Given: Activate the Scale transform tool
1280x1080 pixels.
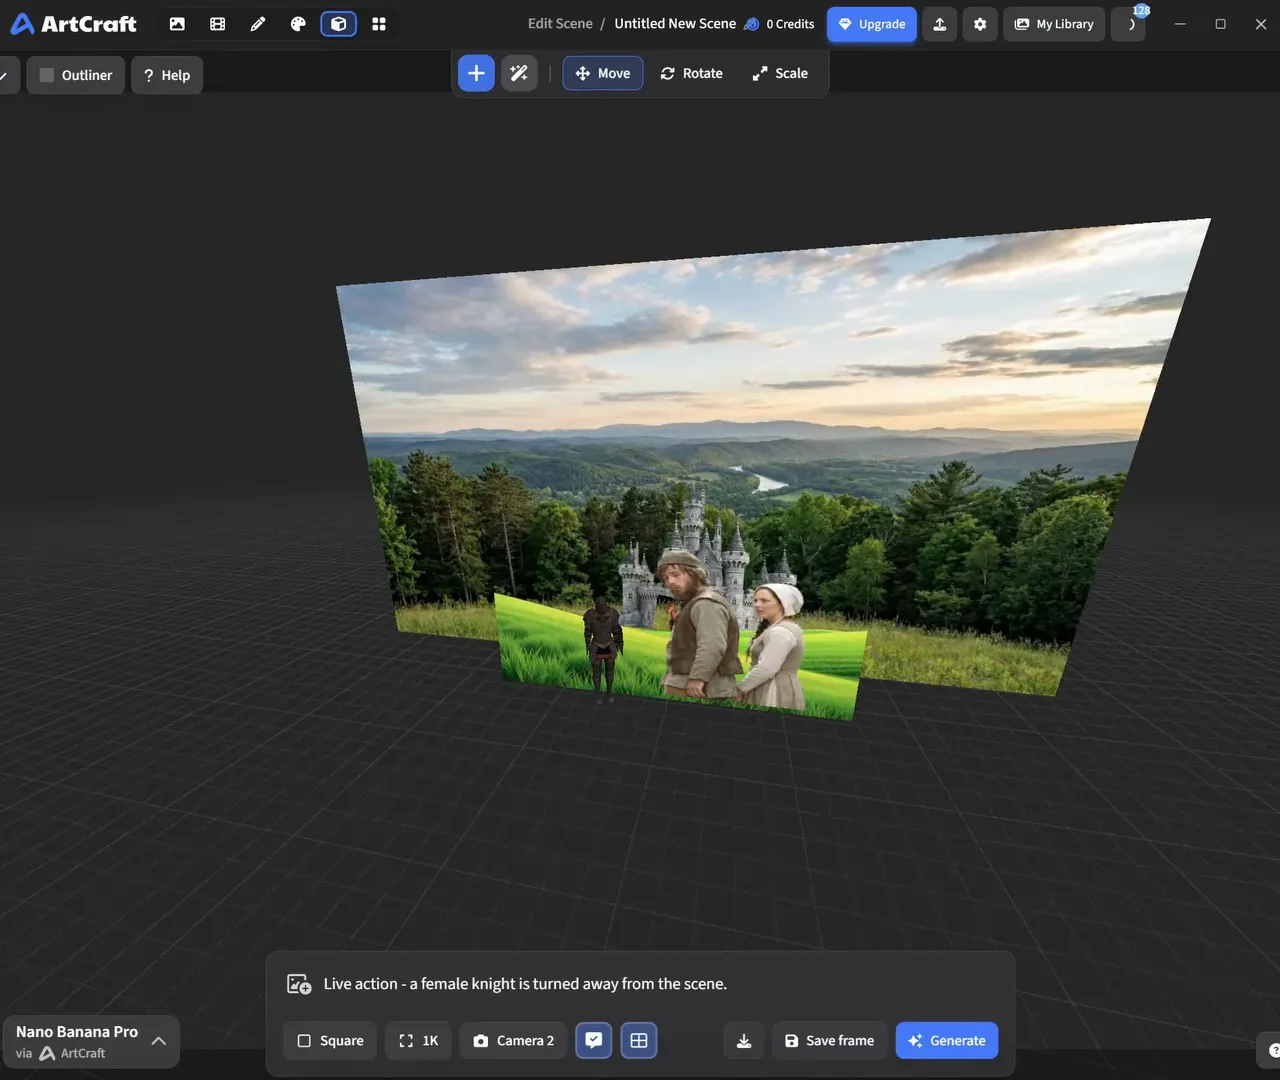Looking at the screenshot, I should tap(780, 73).
